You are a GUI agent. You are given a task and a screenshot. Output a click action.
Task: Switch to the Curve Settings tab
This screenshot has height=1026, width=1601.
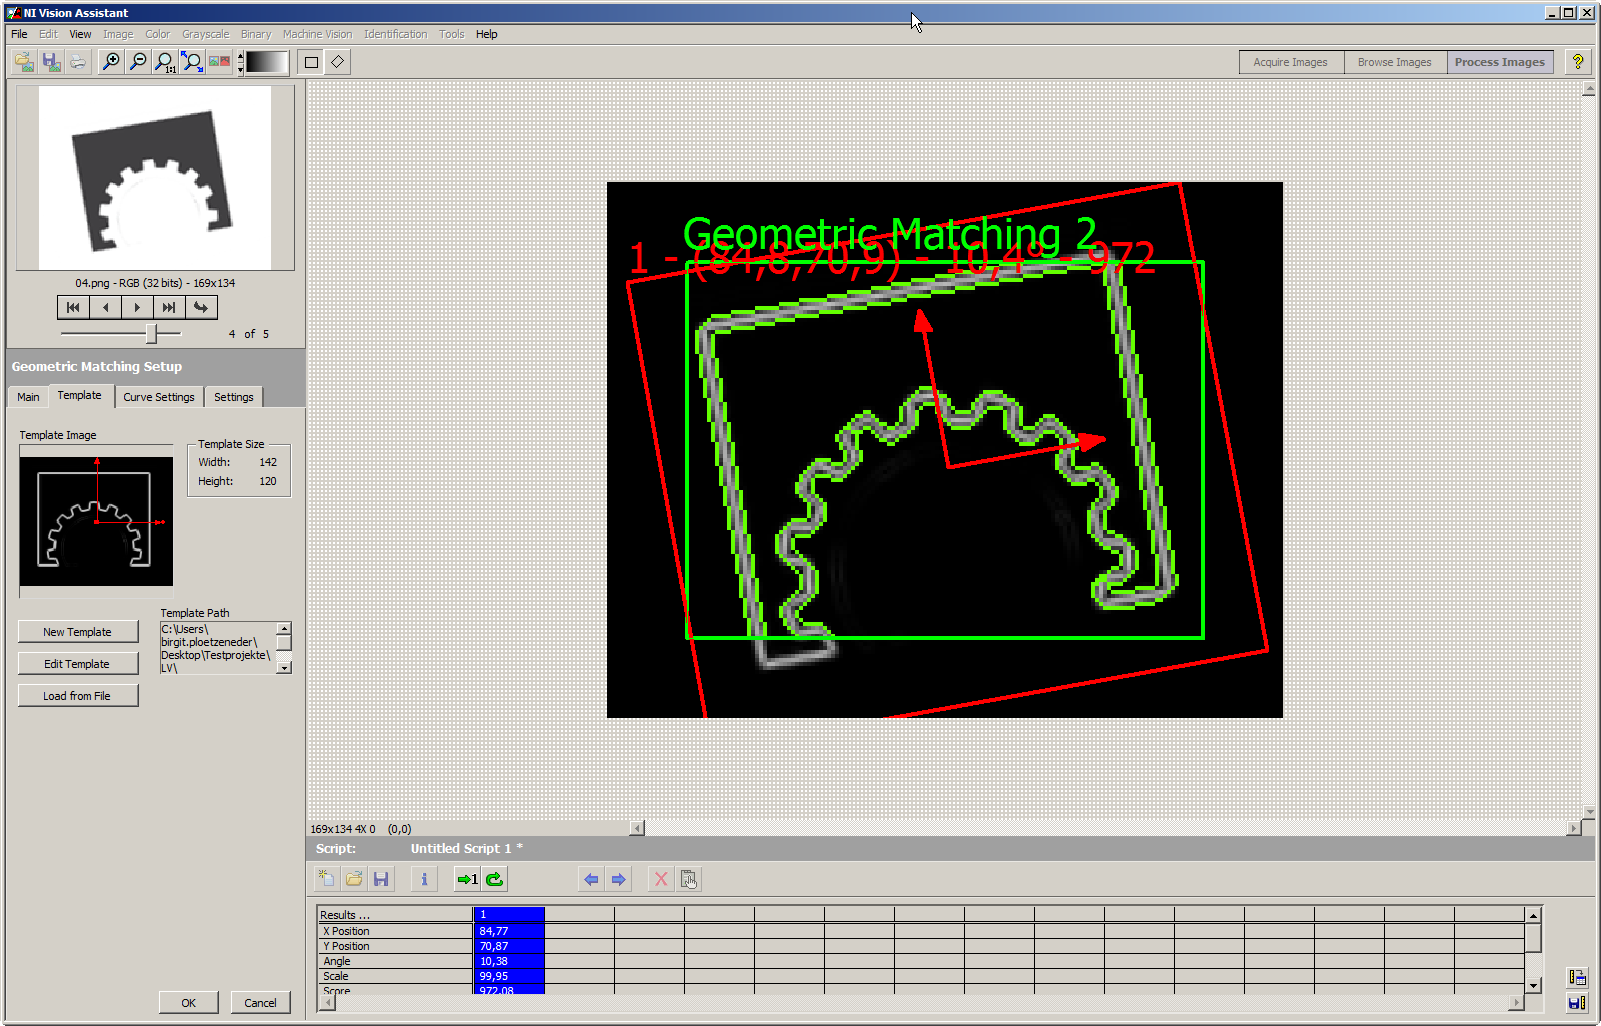click(x=159, y=397)
